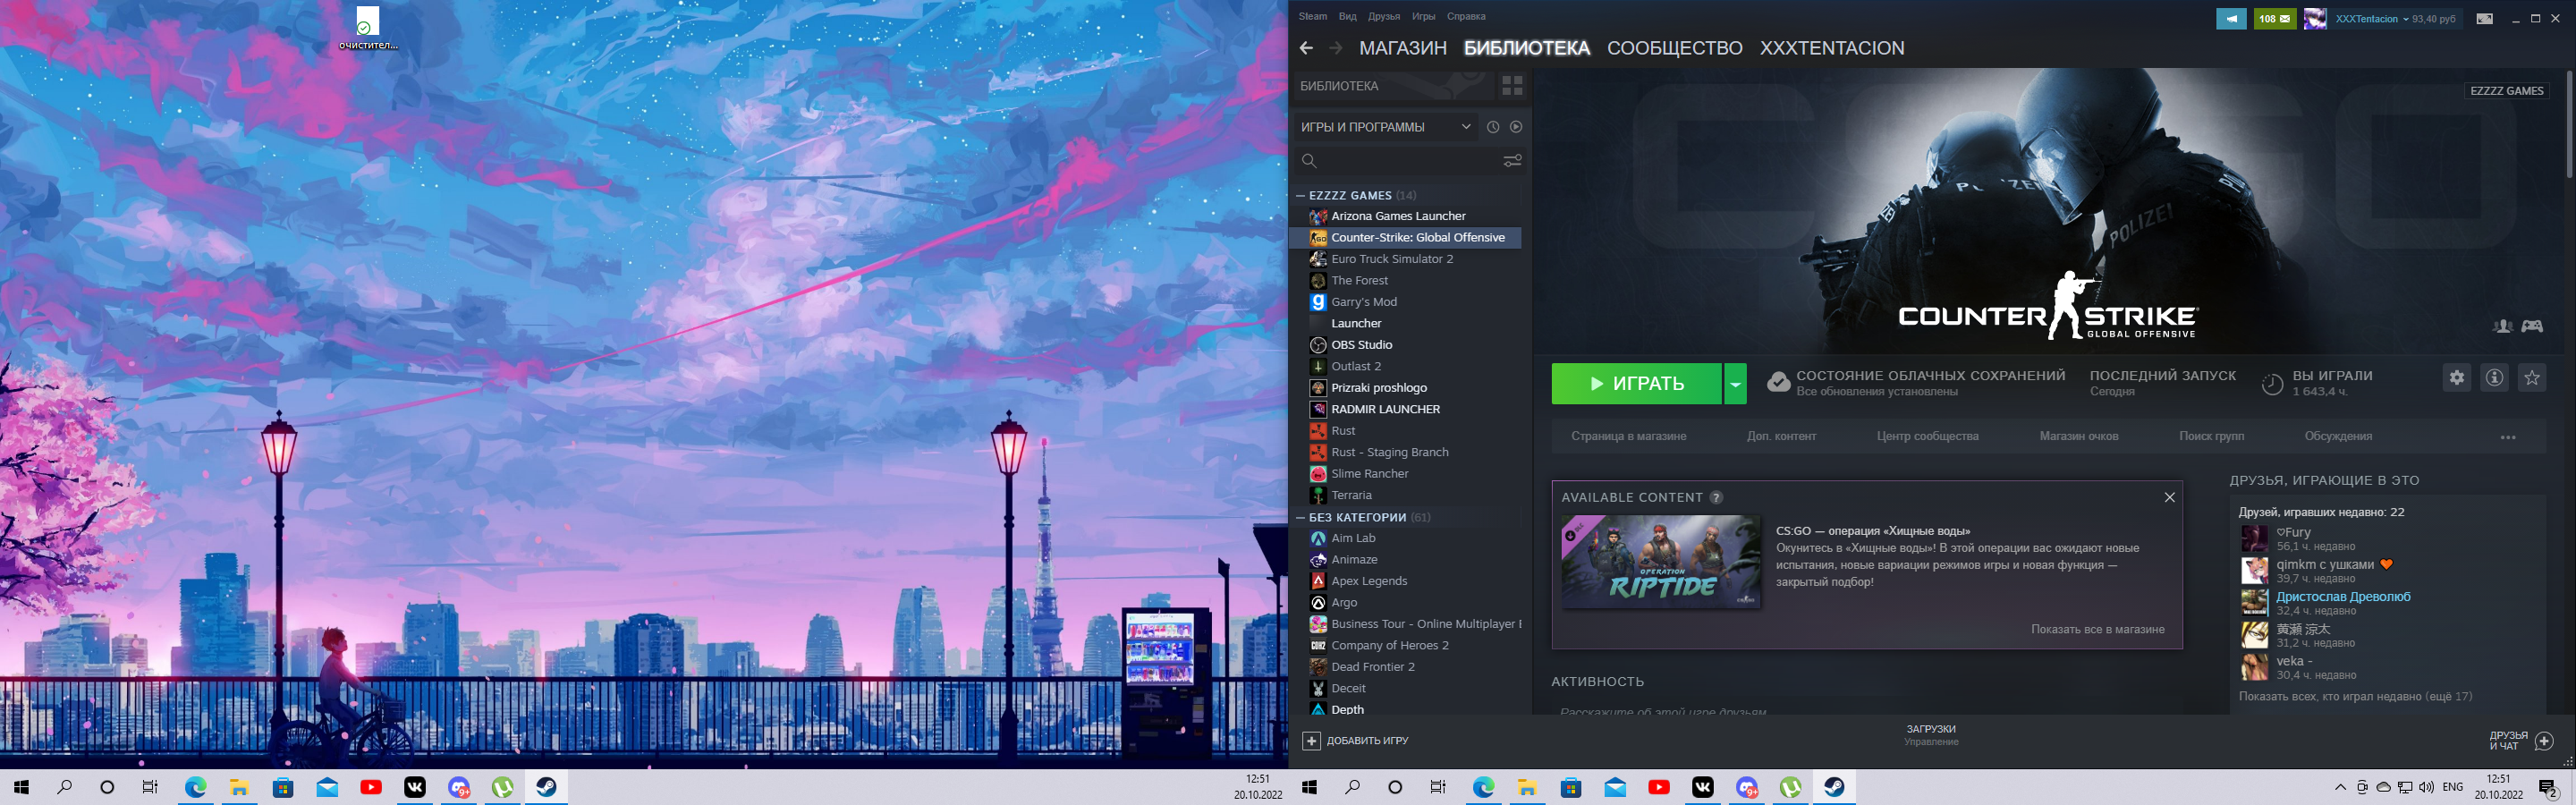Open the three-dots more links menu
This screenshot has width=2576, height=805.
click(x=2508, y=437)
